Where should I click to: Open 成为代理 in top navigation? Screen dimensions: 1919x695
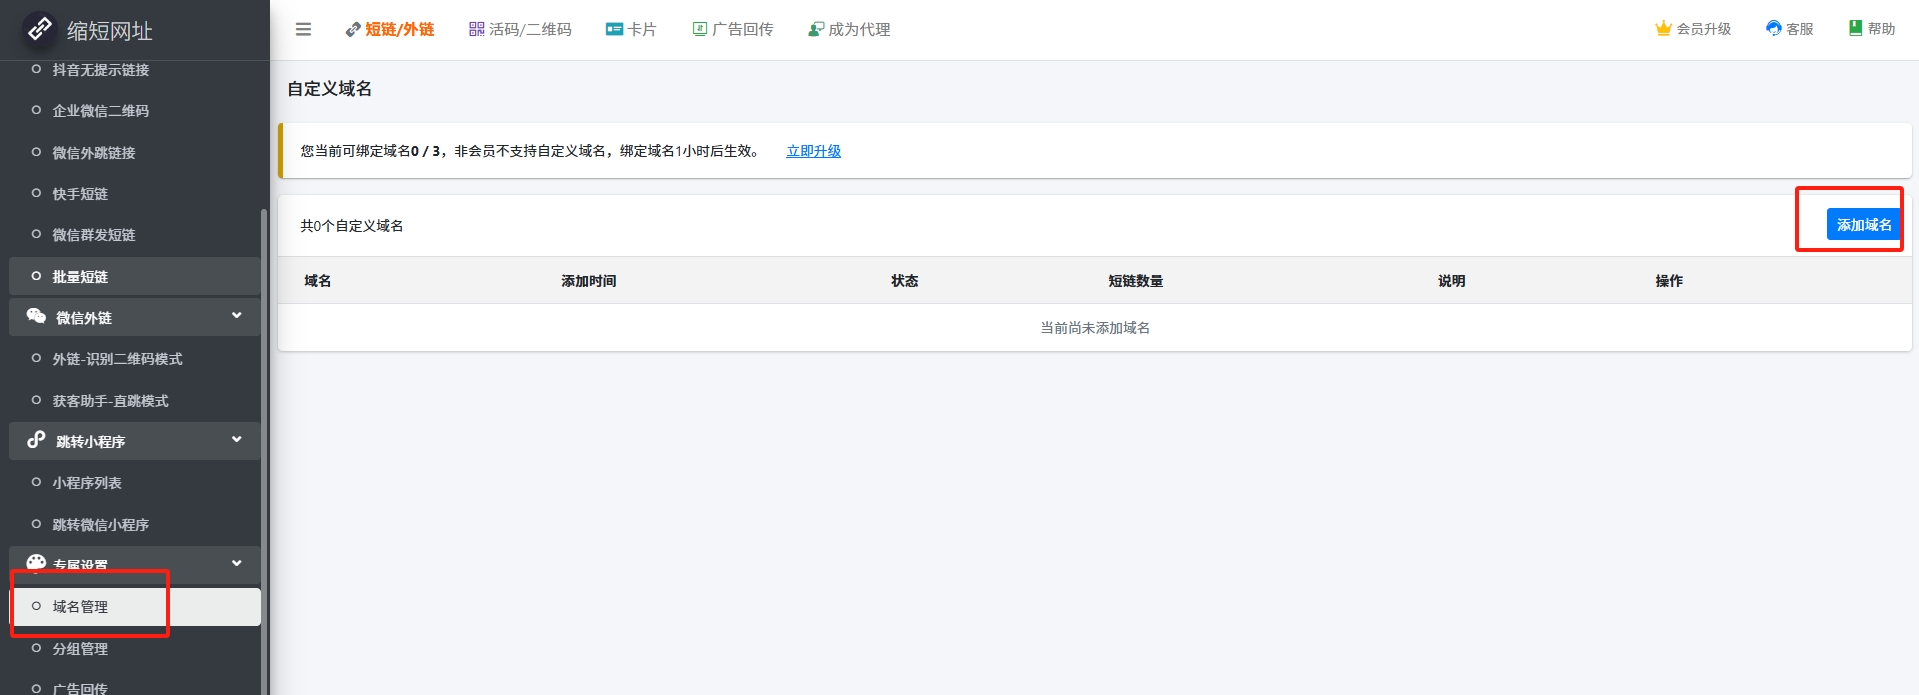(849, 30)
